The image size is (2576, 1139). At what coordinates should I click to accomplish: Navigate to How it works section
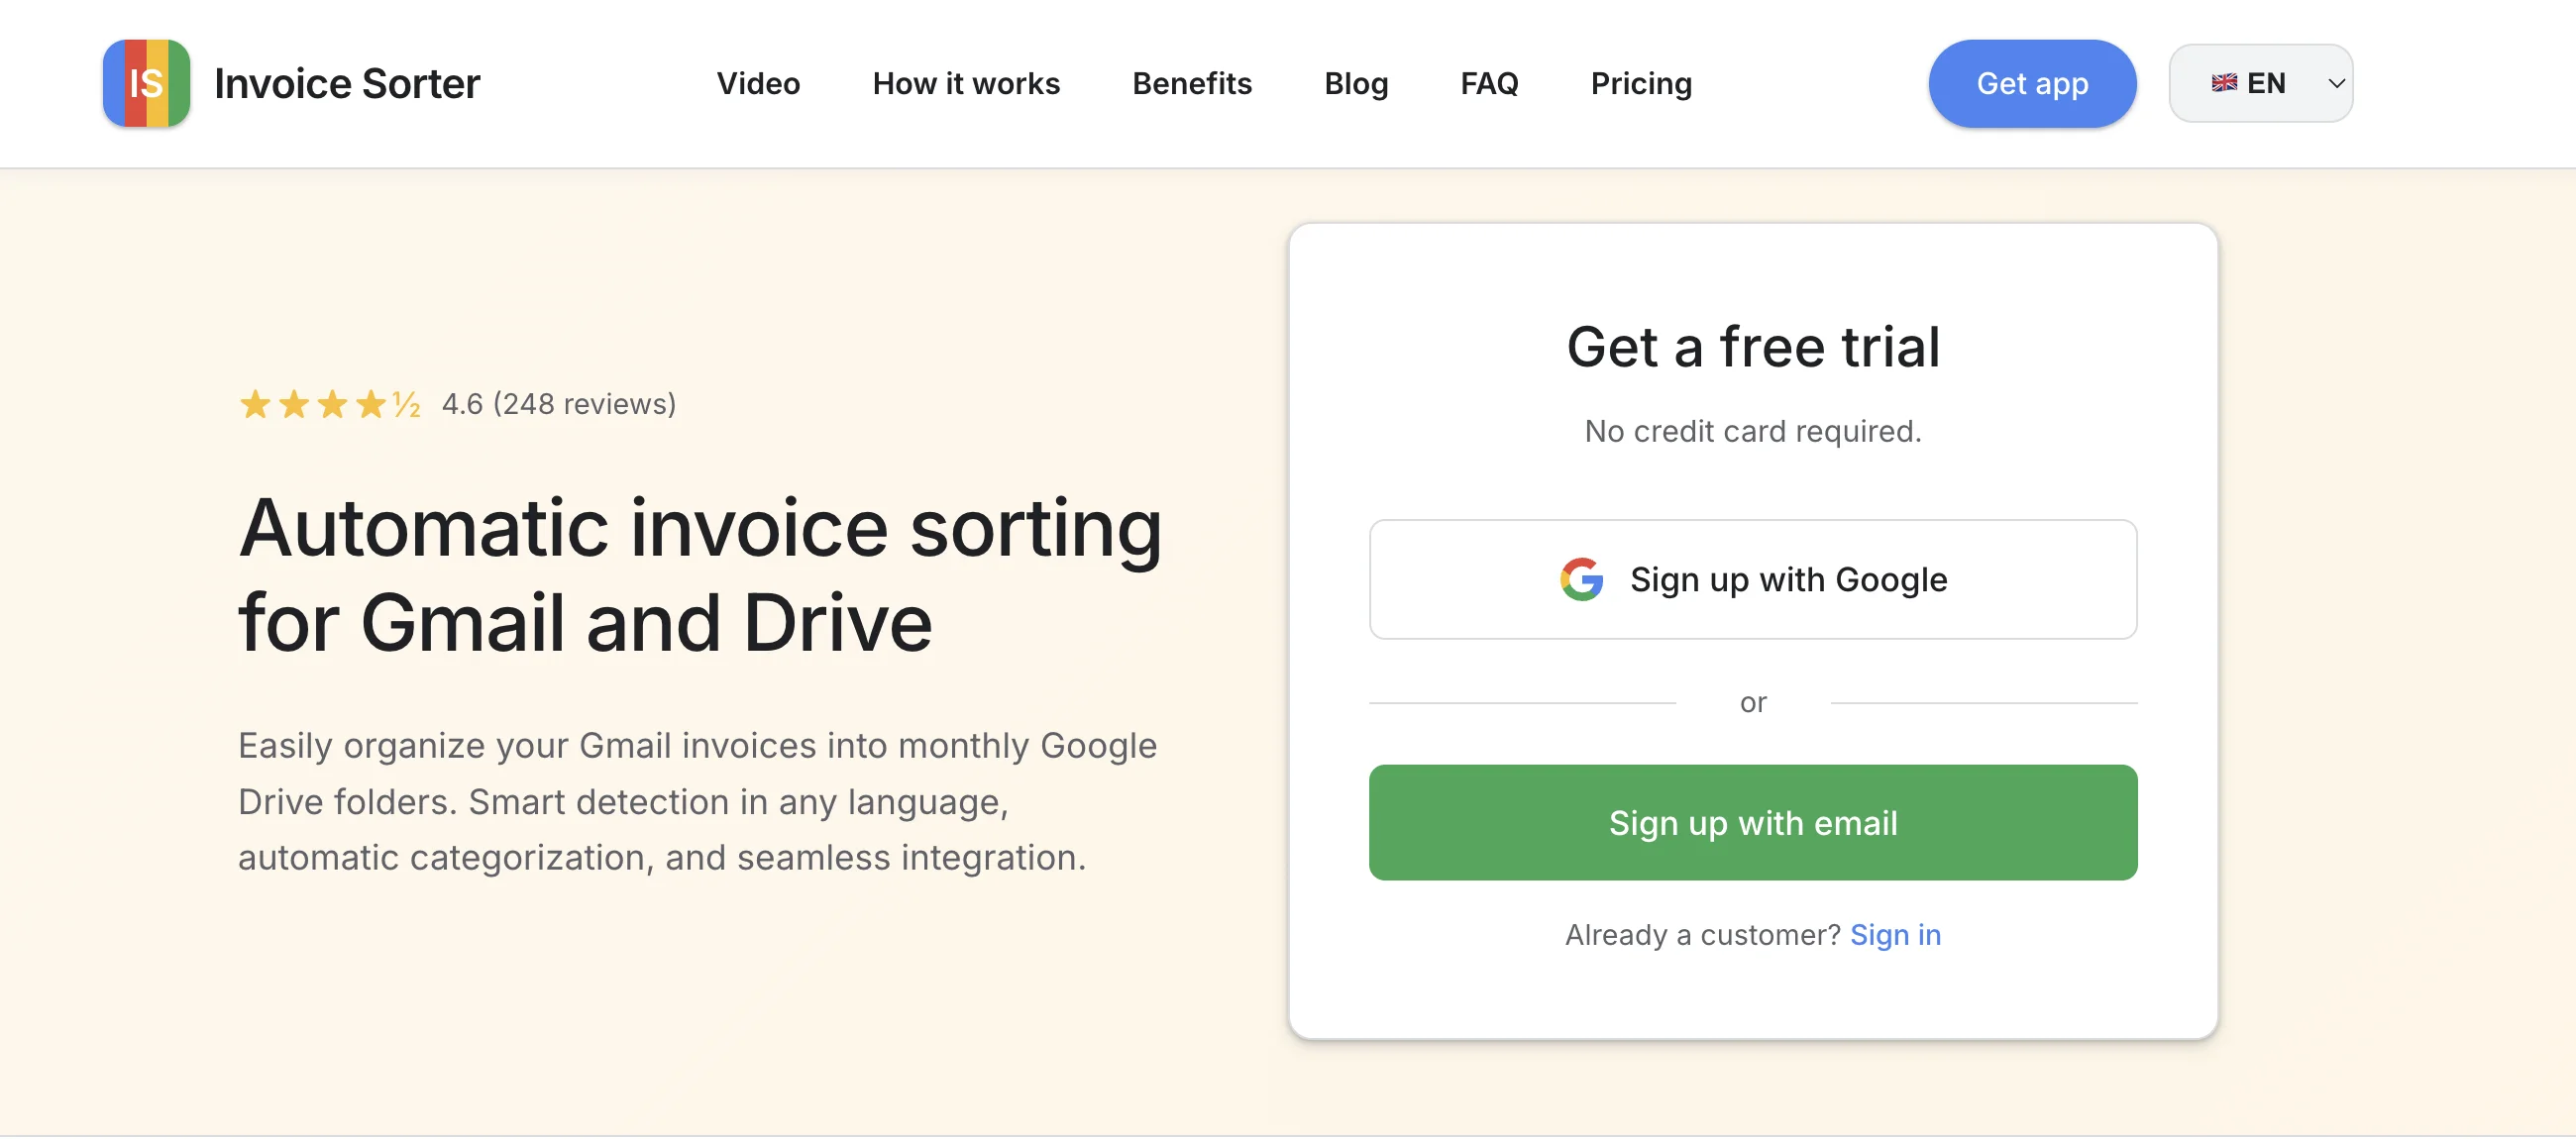(x=966, y=84)
